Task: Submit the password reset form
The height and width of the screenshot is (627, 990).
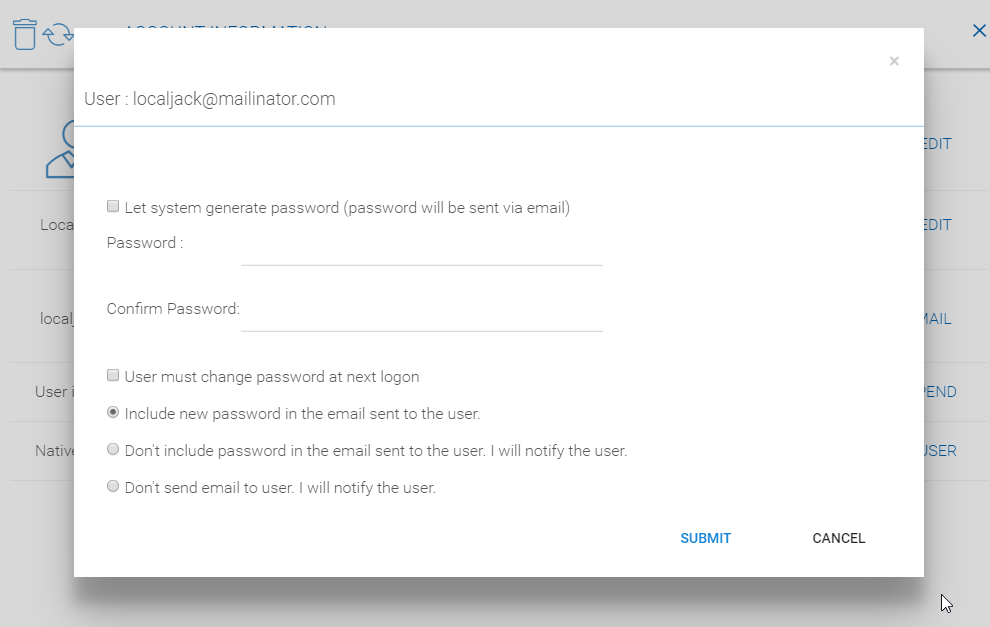Action: click(x=705, y=538)
